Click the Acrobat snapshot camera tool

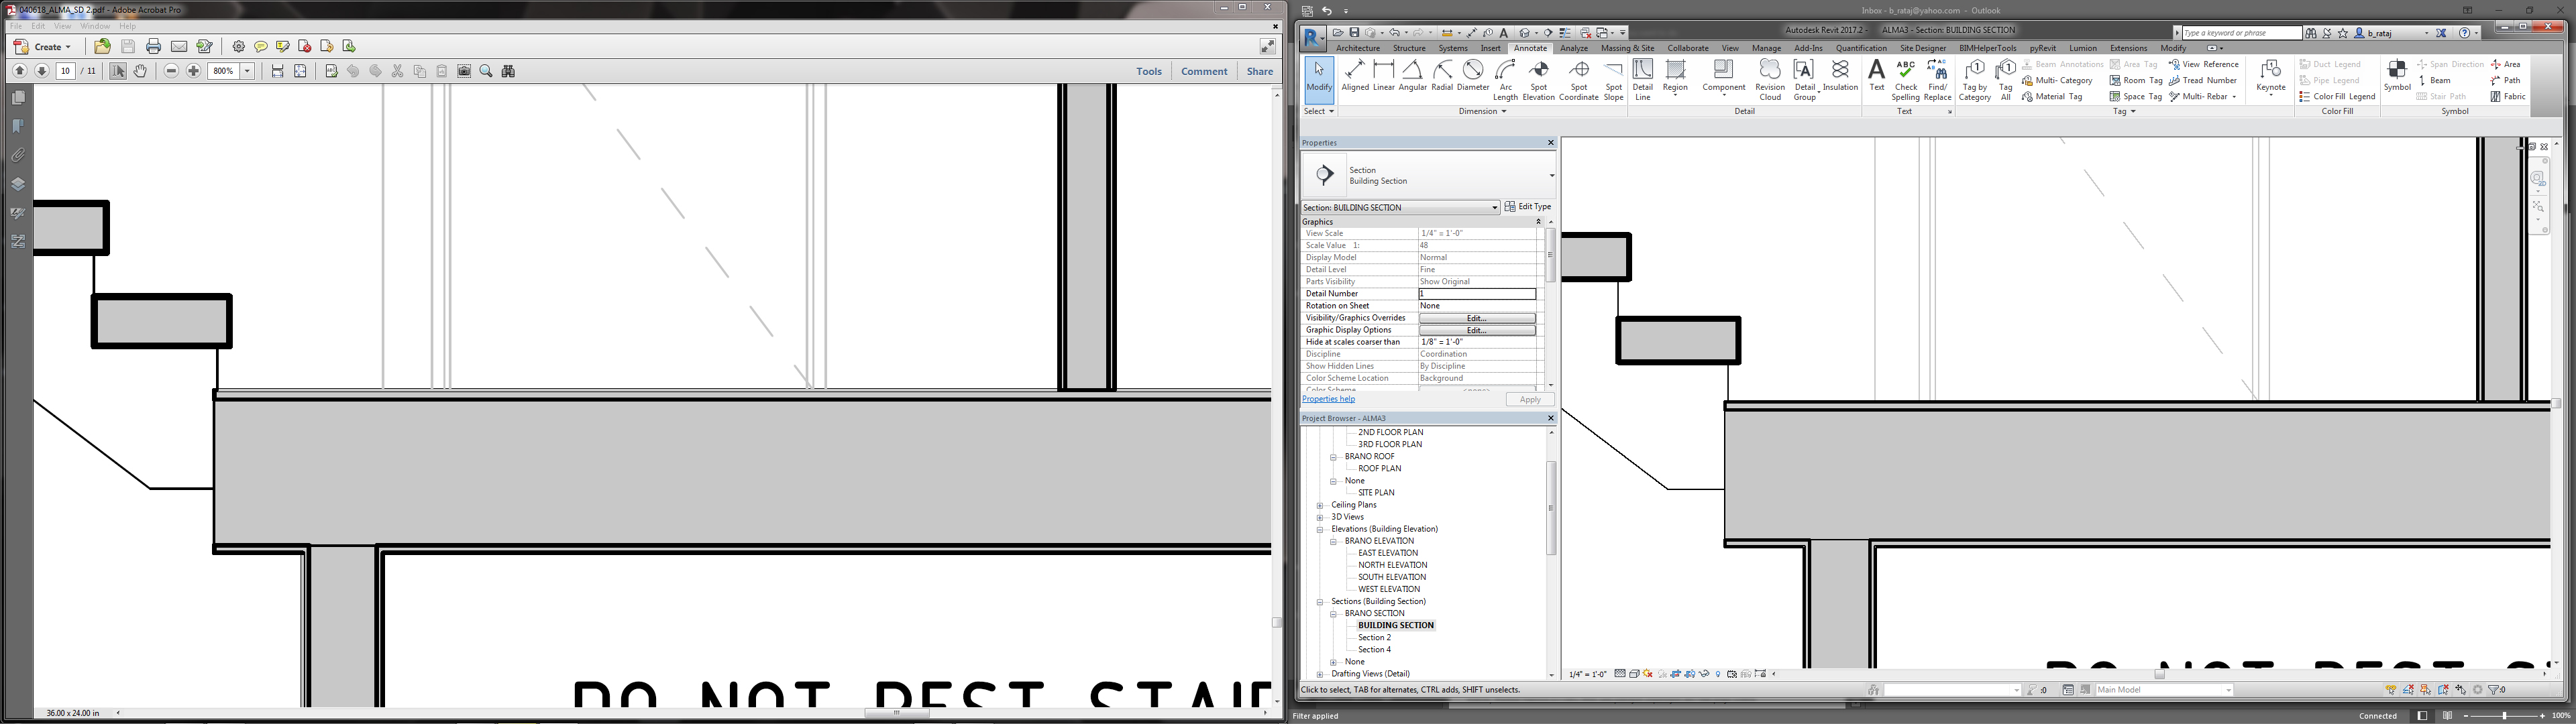click(464, 71)
